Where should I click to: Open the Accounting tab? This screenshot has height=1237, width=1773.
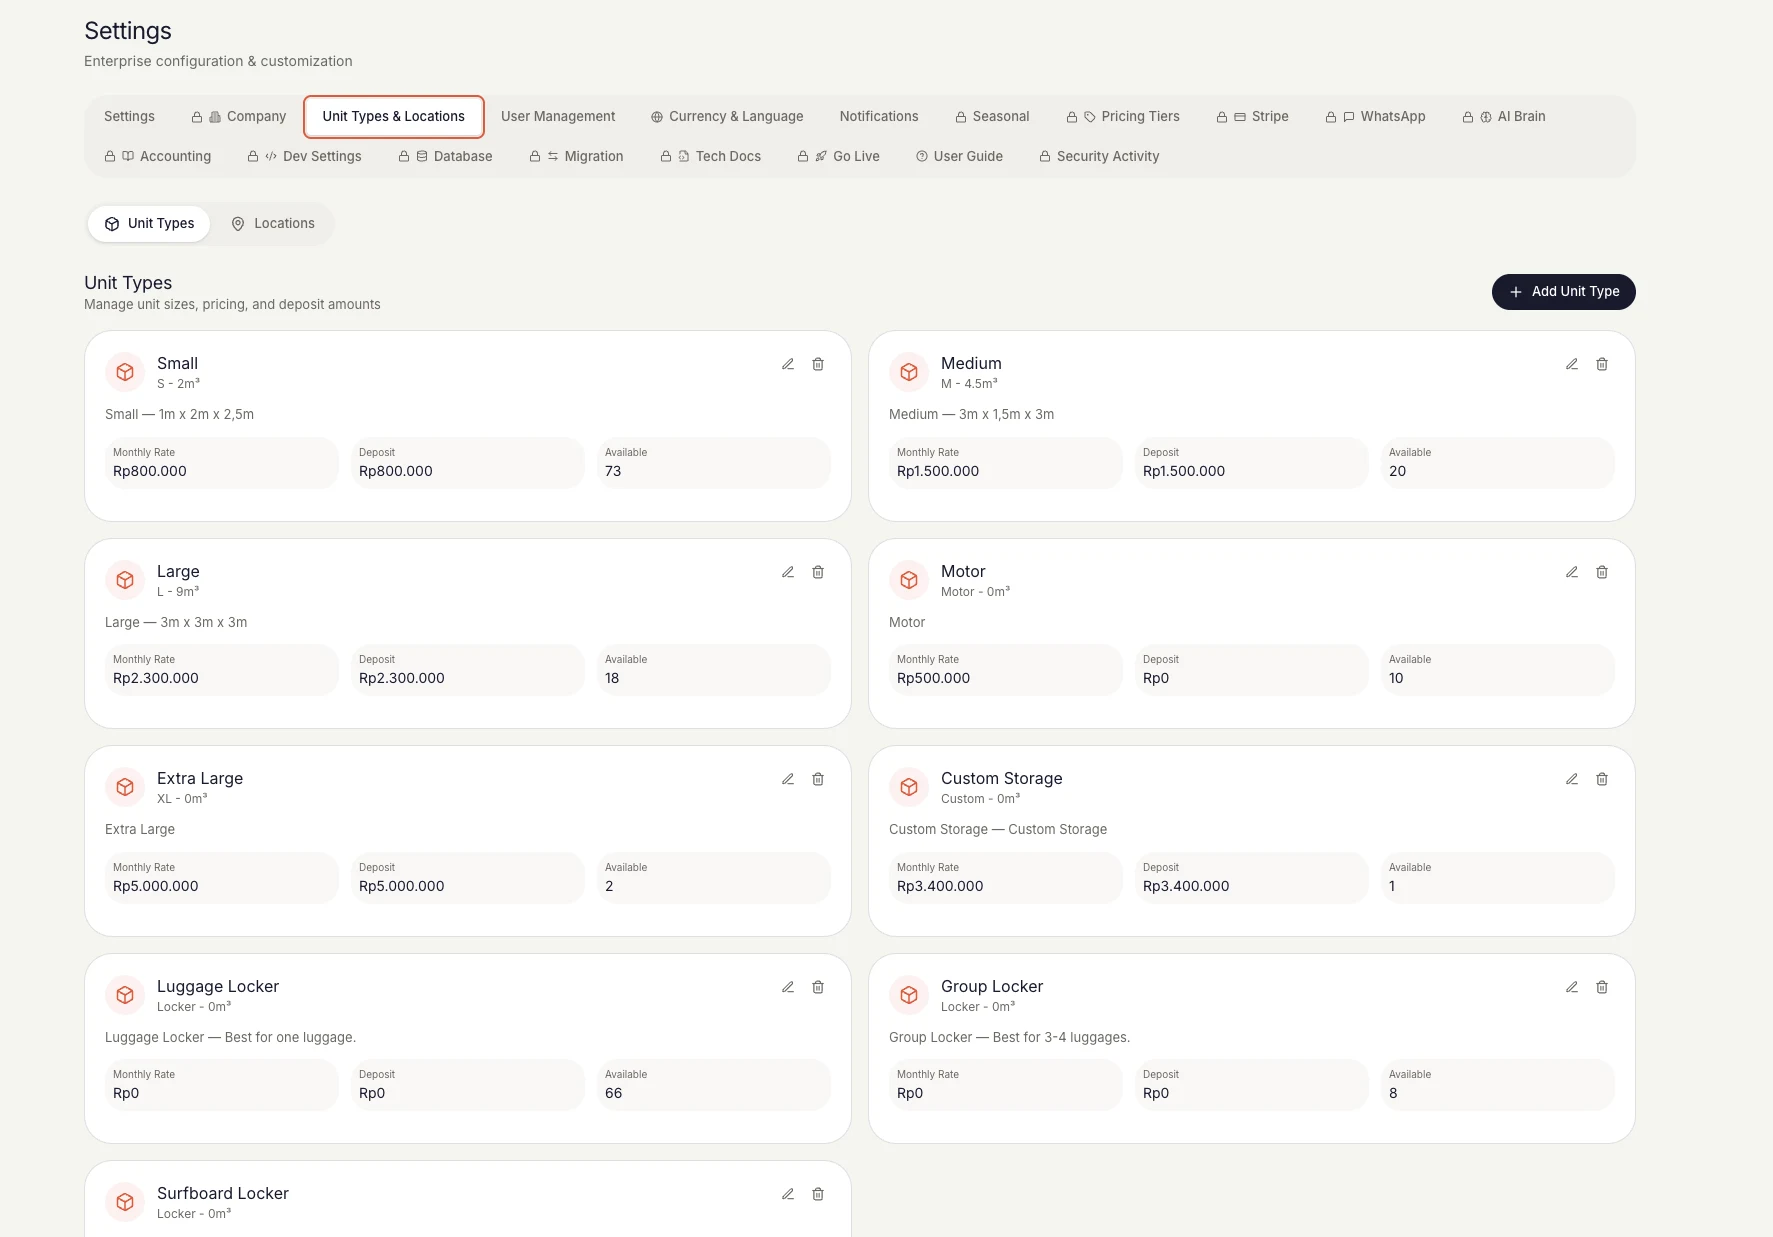[158, 157]
